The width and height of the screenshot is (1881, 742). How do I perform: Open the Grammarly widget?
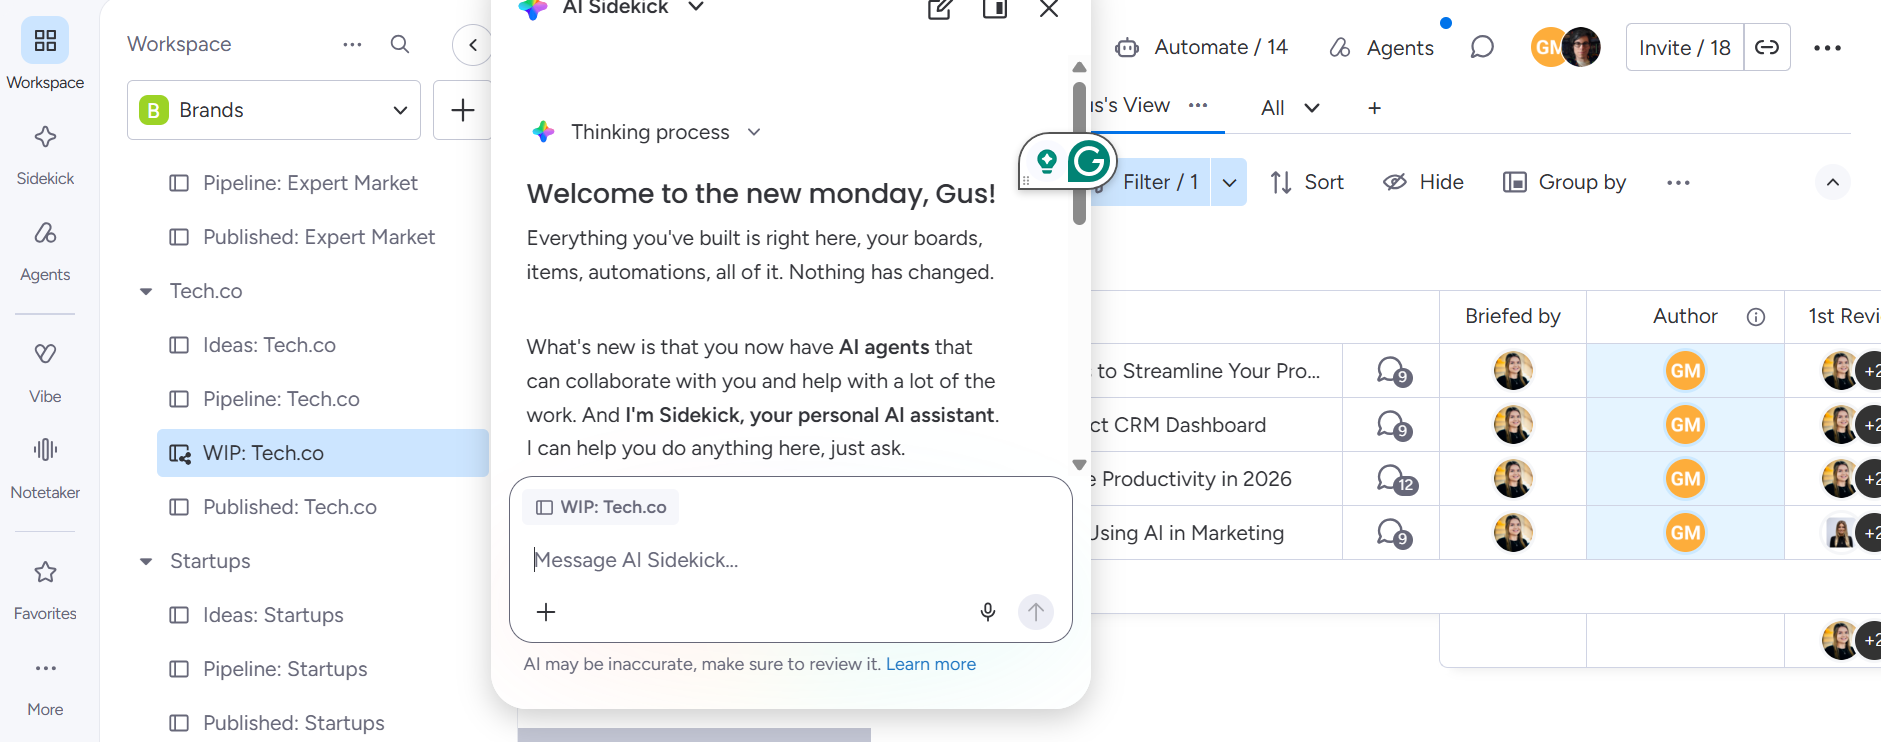tap(1089, 161)
